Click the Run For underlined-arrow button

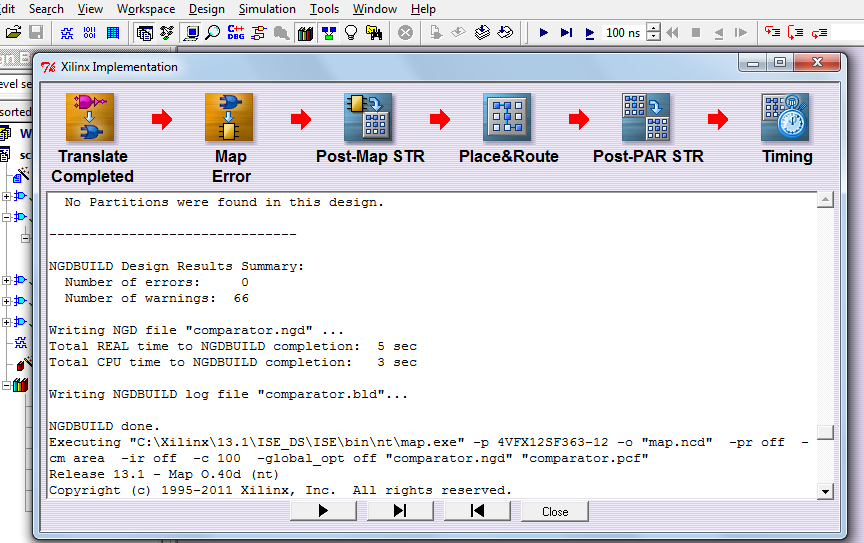pyautogui.click(x=590, y=33)
